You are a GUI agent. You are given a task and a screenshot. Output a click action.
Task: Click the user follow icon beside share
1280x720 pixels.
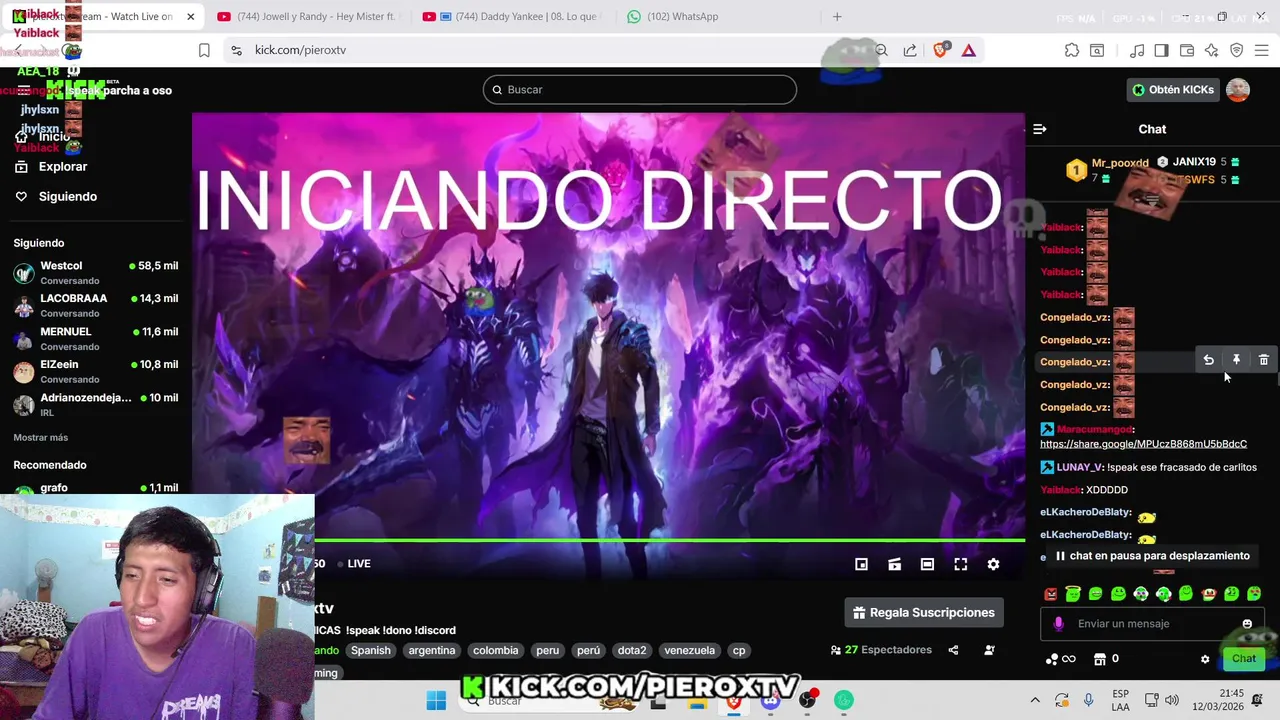click(989, 650)
